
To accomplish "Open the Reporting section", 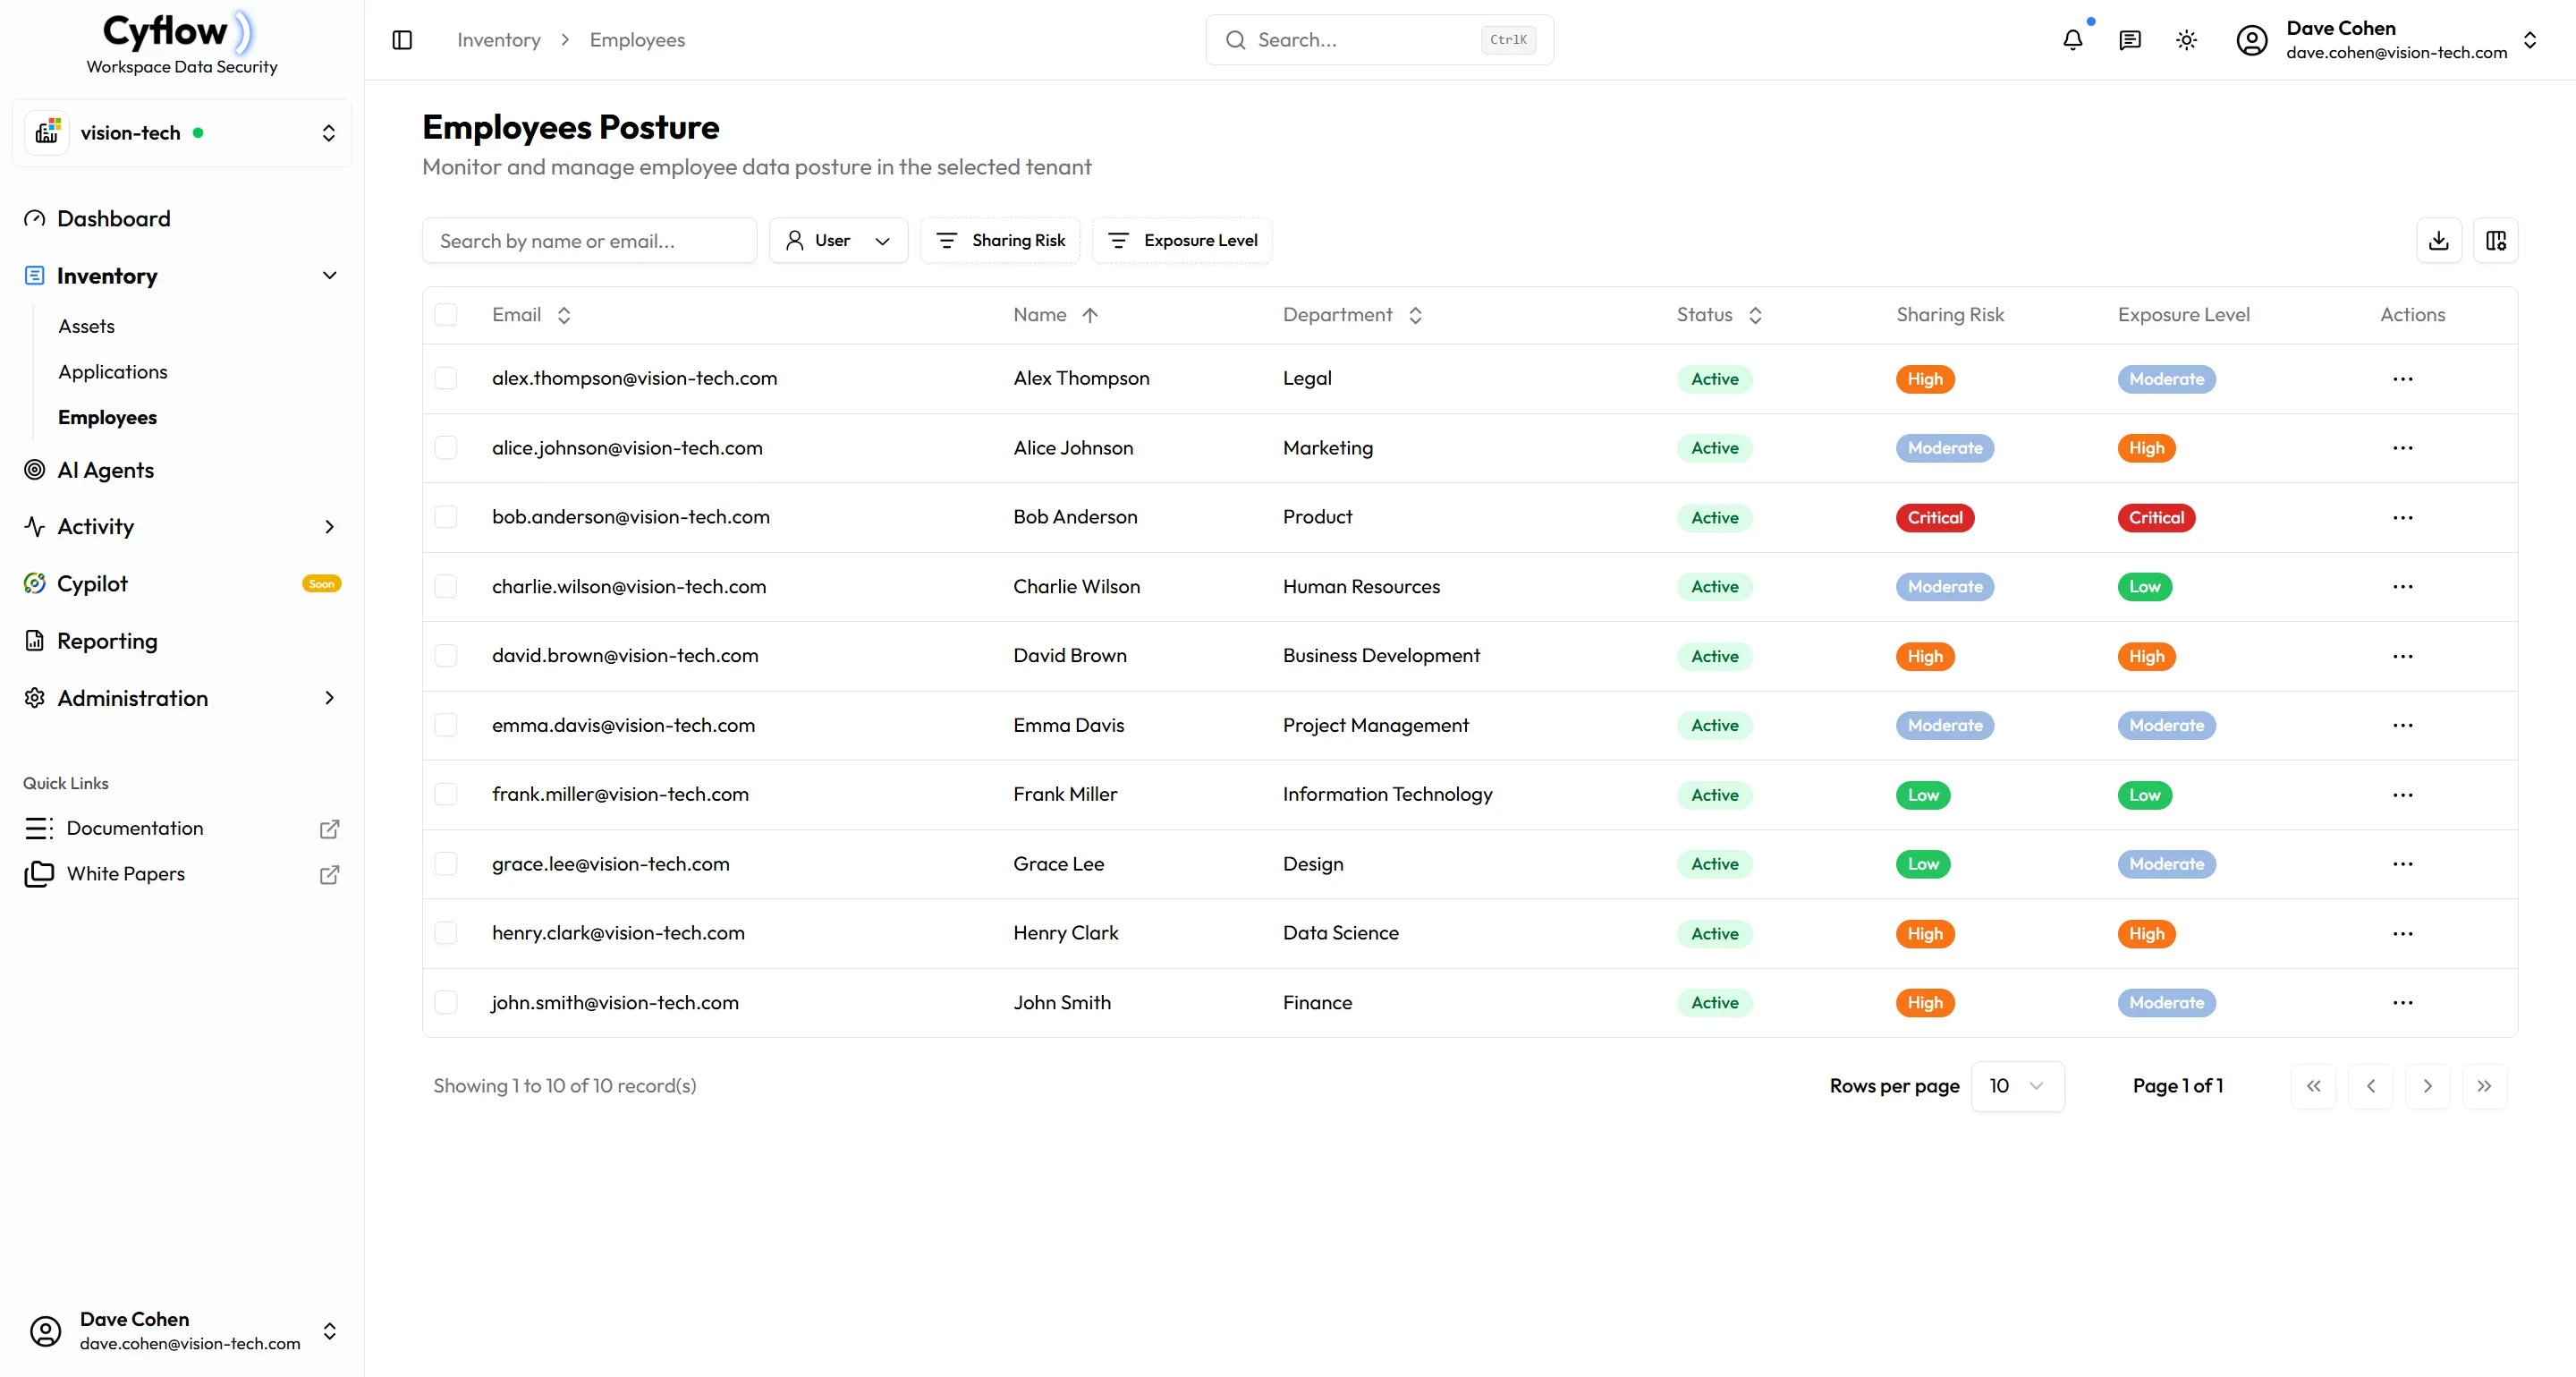I will tap(106, 641).
